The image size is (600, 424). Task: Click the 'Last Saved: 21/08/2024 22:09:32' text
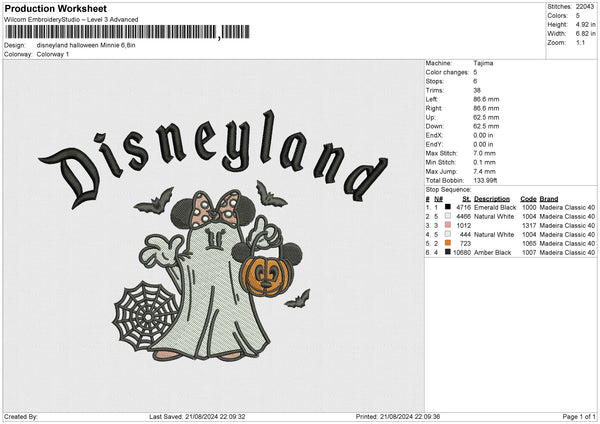pyautogui.click(x=197, y=416)
